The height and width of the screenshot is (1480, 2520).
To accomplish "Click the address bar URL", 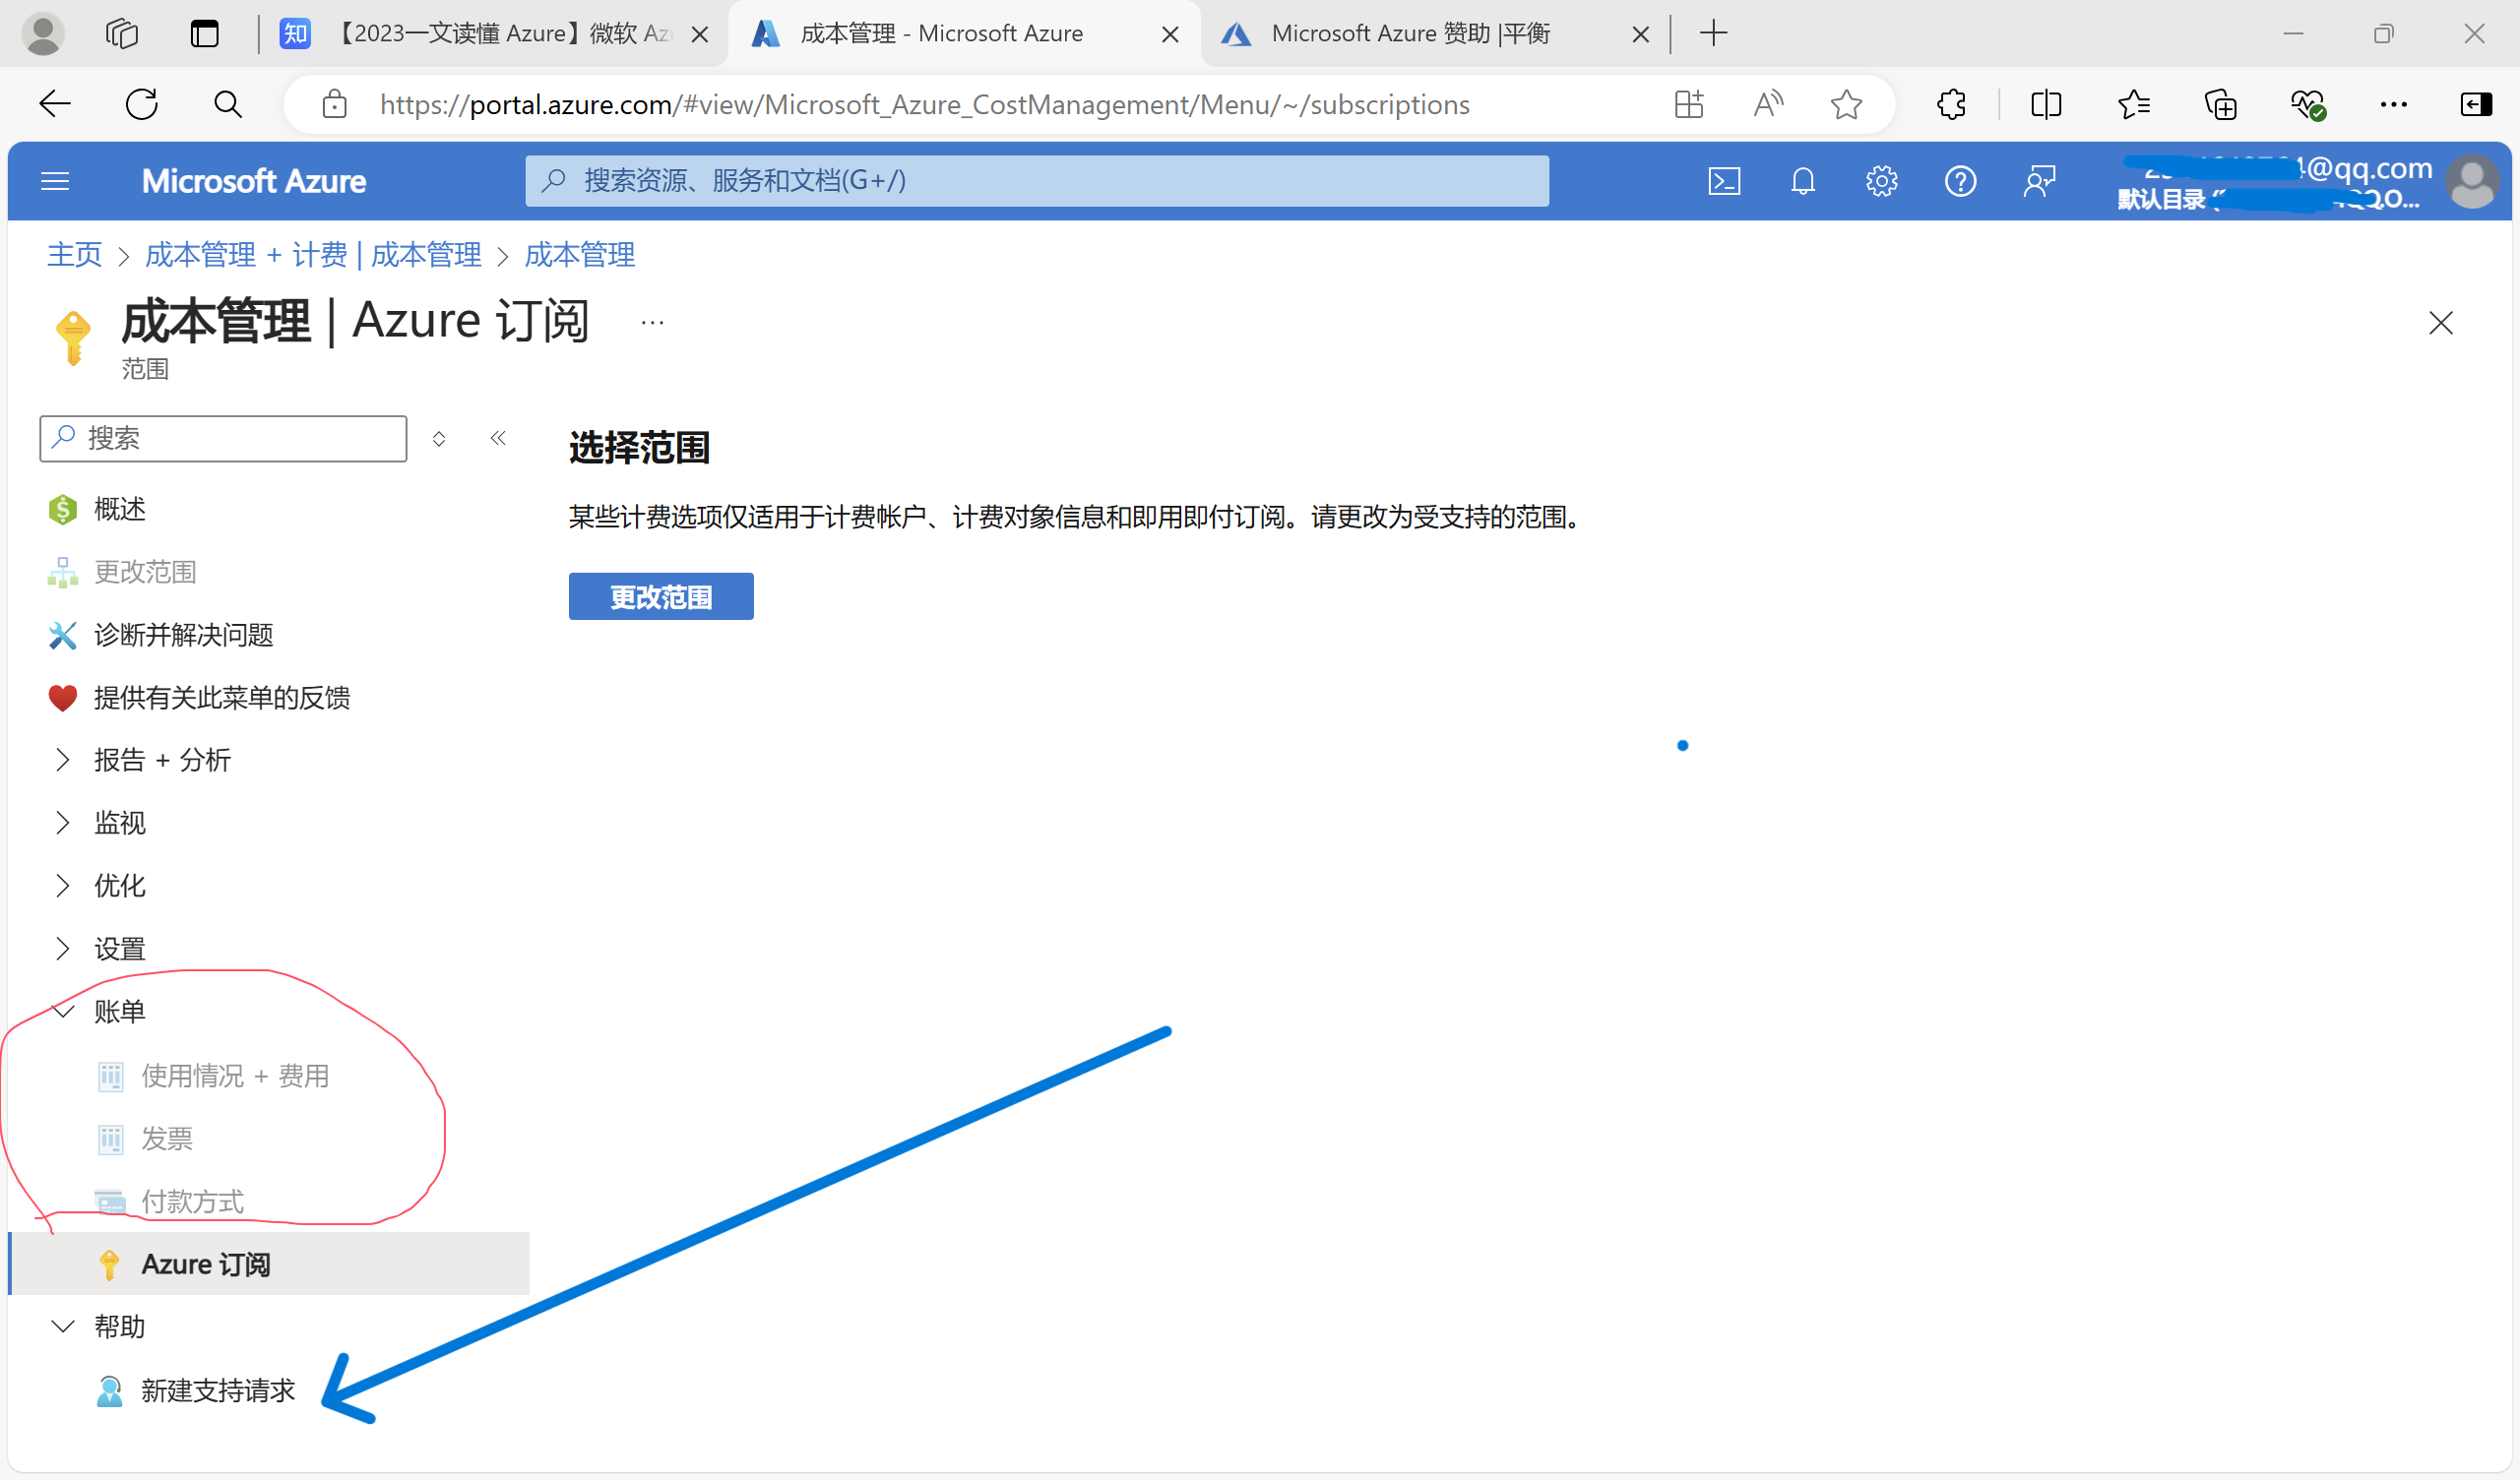I will click(924, 104).
